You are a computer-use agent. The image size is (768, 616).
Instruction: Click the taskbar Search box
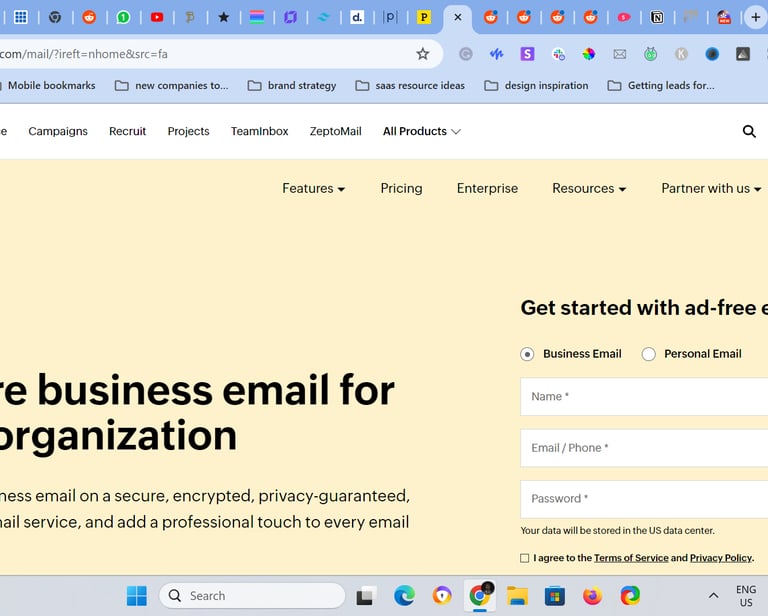[x=252, y=596]
